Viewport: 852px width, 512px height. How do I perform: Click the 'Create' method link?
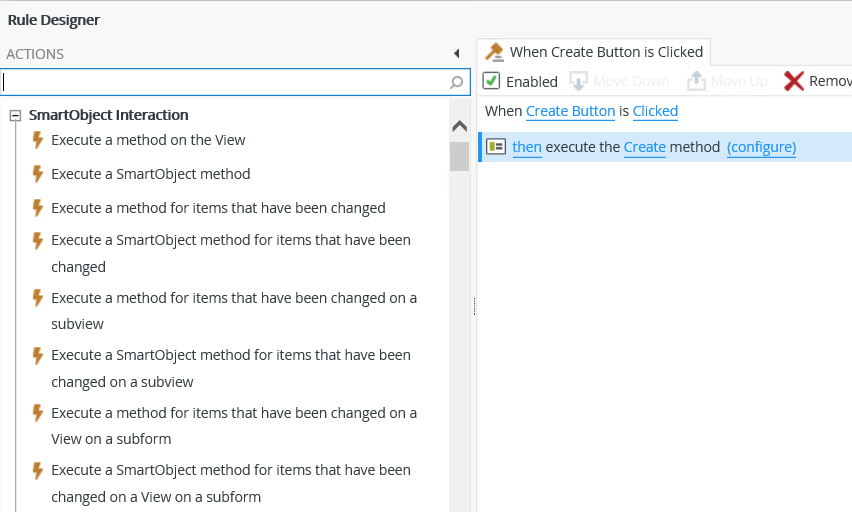click(x=645, y=147)
